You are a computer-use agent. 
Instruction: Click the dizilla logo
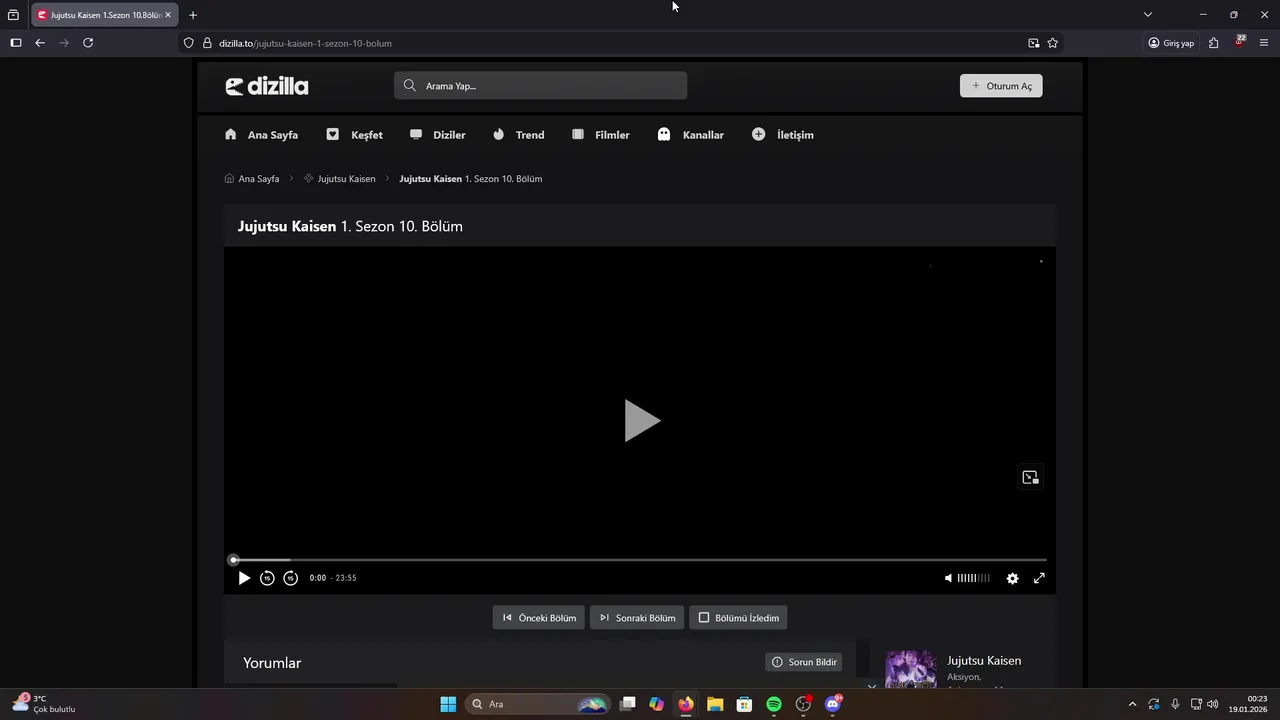pyautogui.click(x=267, y=86)
